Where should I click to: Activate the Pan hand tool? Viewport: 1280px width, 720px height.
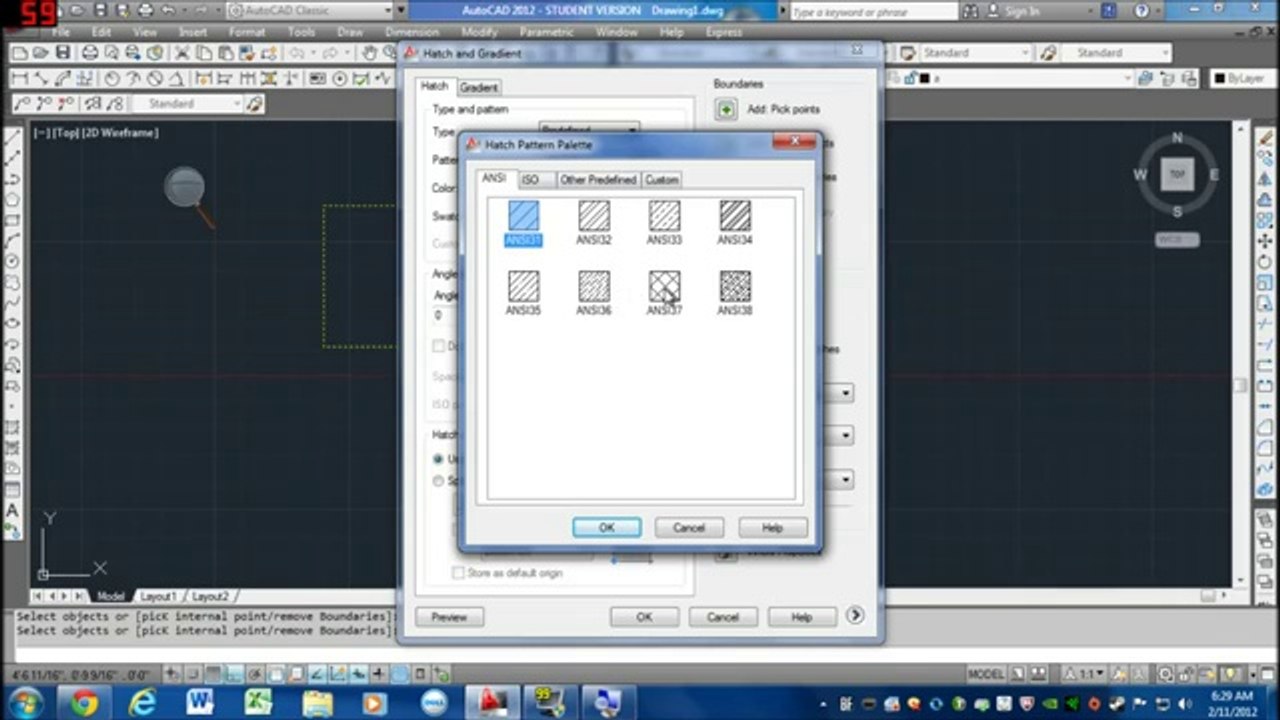pos(370,53)
